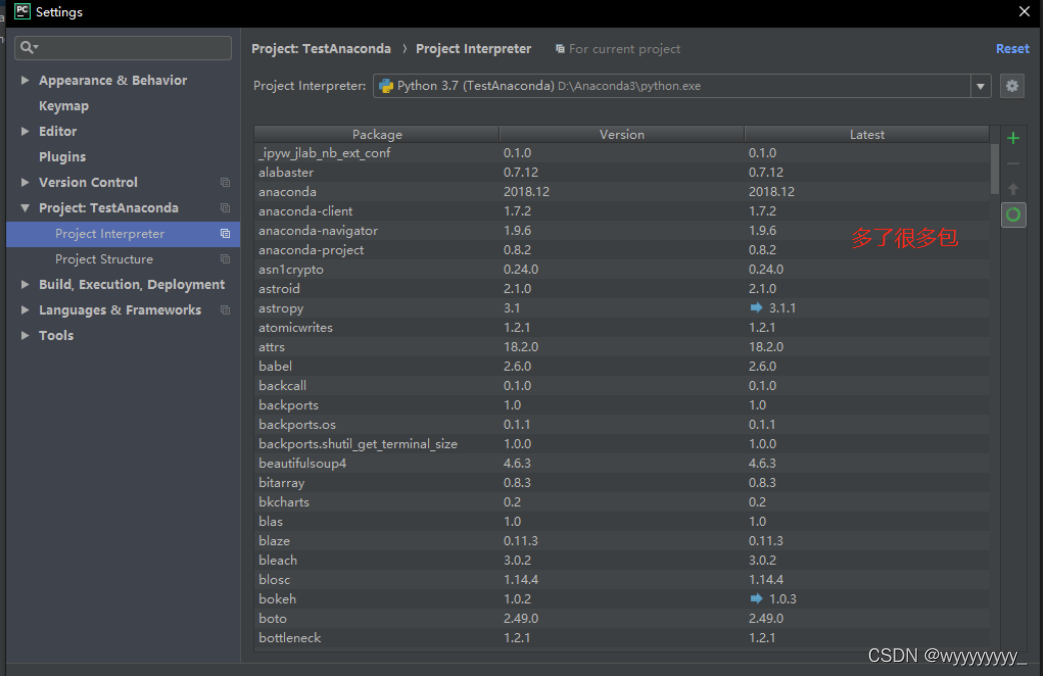Open the Python 3.7 interpreter combo box
The image size is (1043, 676).
point(682,86)
